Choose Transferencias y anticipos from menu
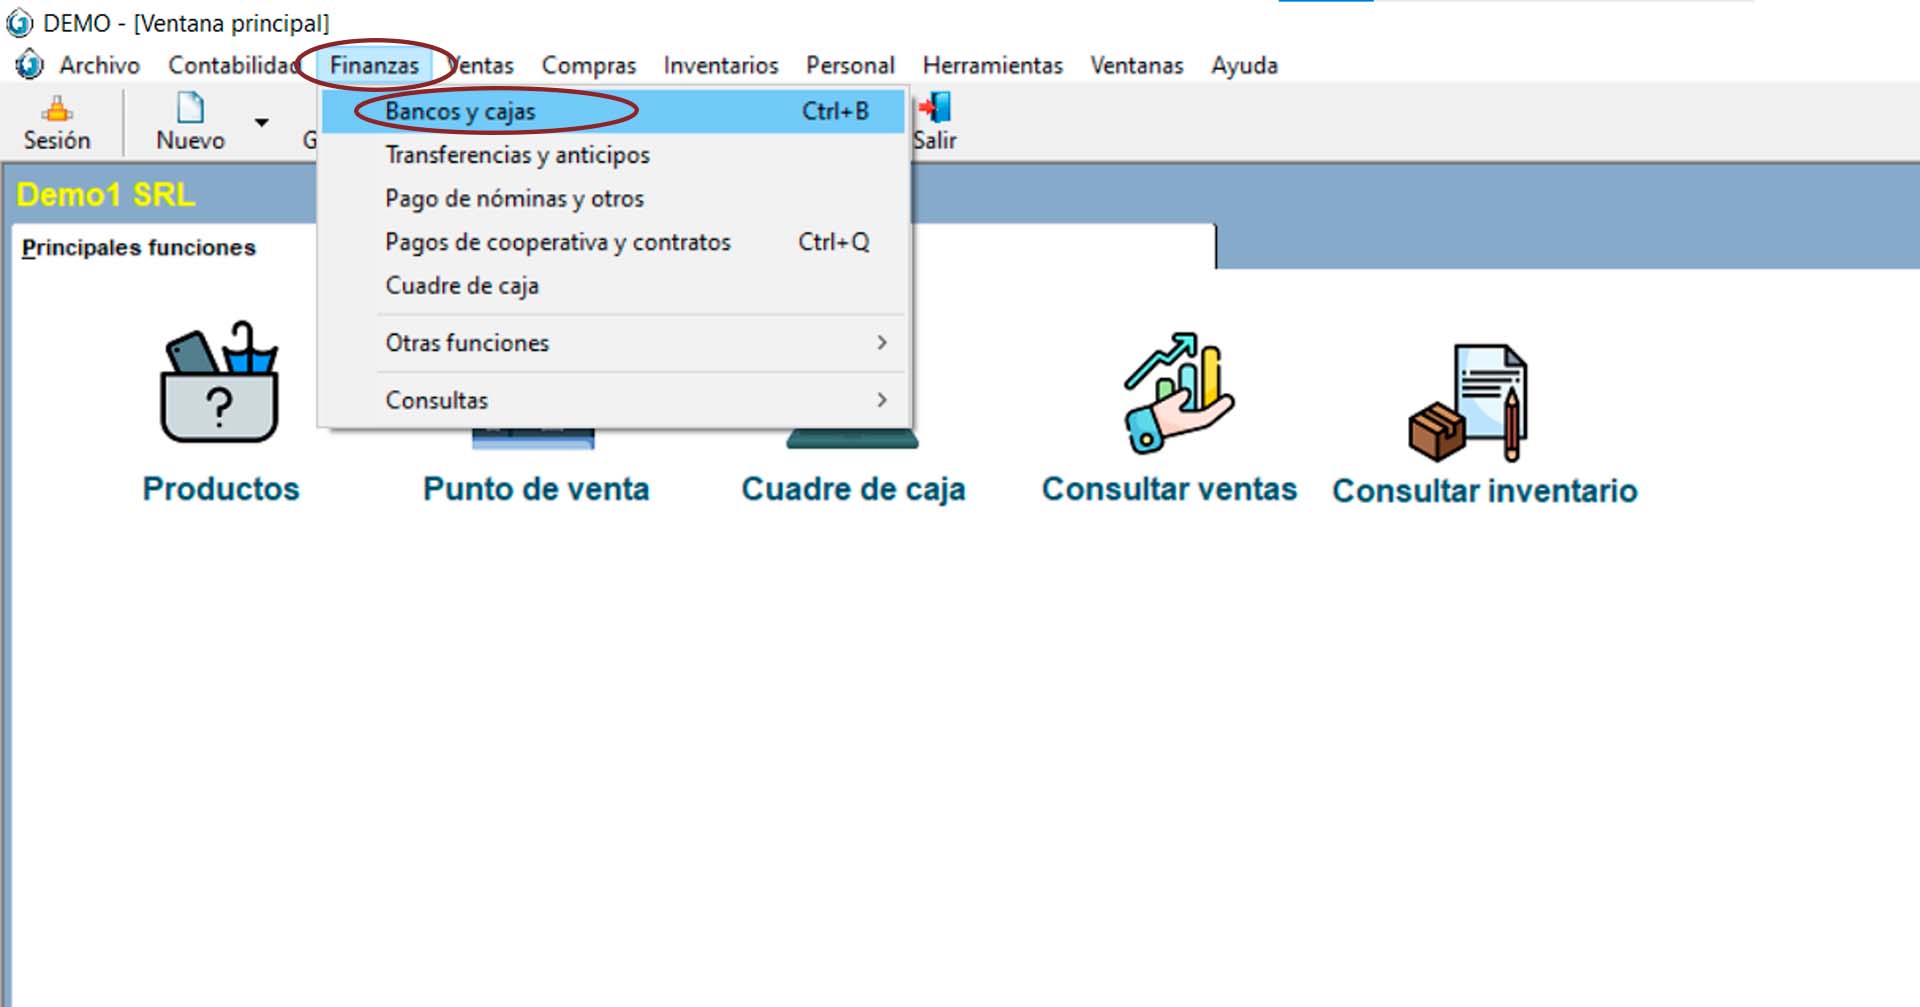The height and width of the screenshot is (1007, 1920). click(517, 155)
